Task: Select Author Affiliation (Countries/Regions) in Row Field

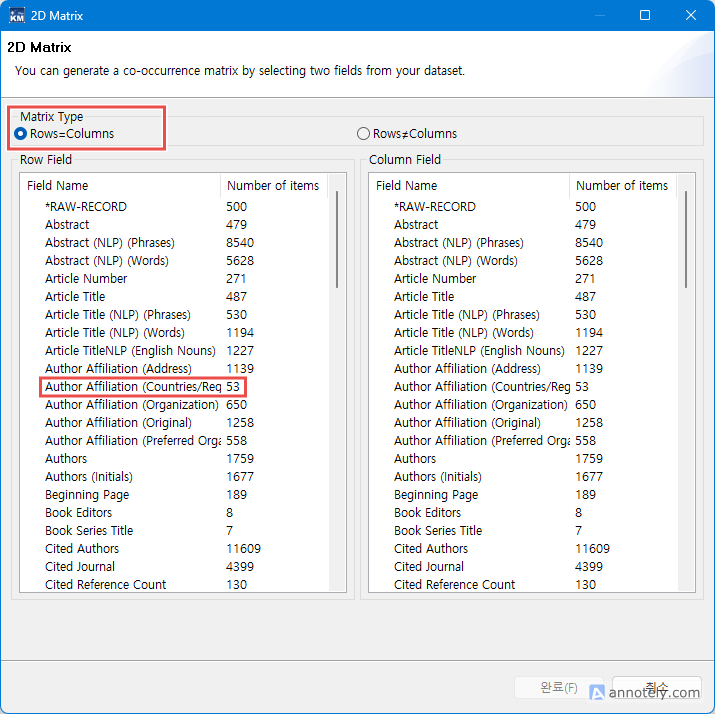Action: pos(132,387)
